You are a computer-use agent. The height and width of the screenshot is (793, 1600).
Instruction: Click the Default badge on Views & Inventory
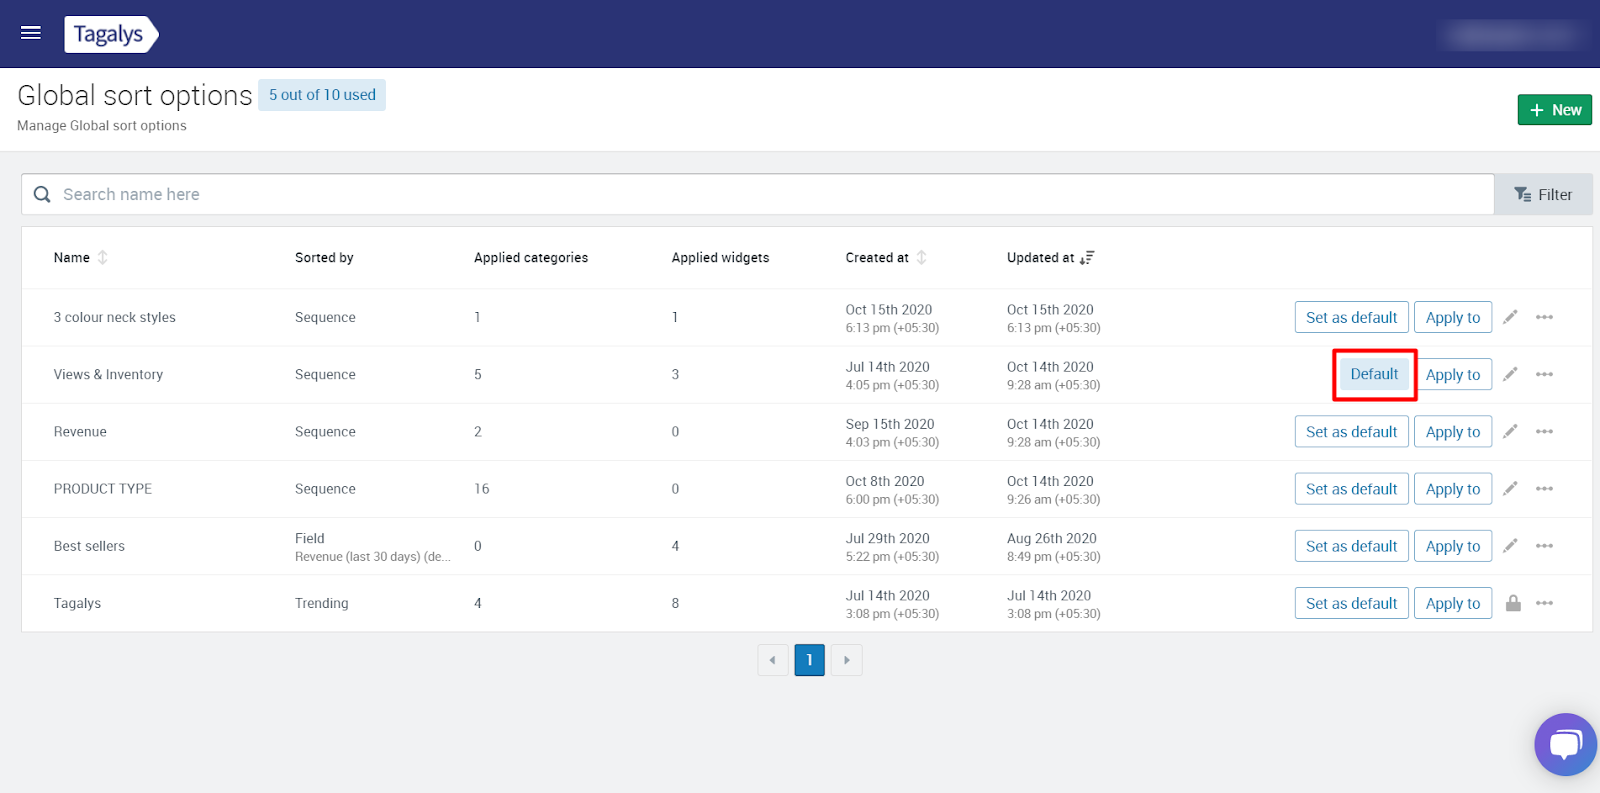1374,374
